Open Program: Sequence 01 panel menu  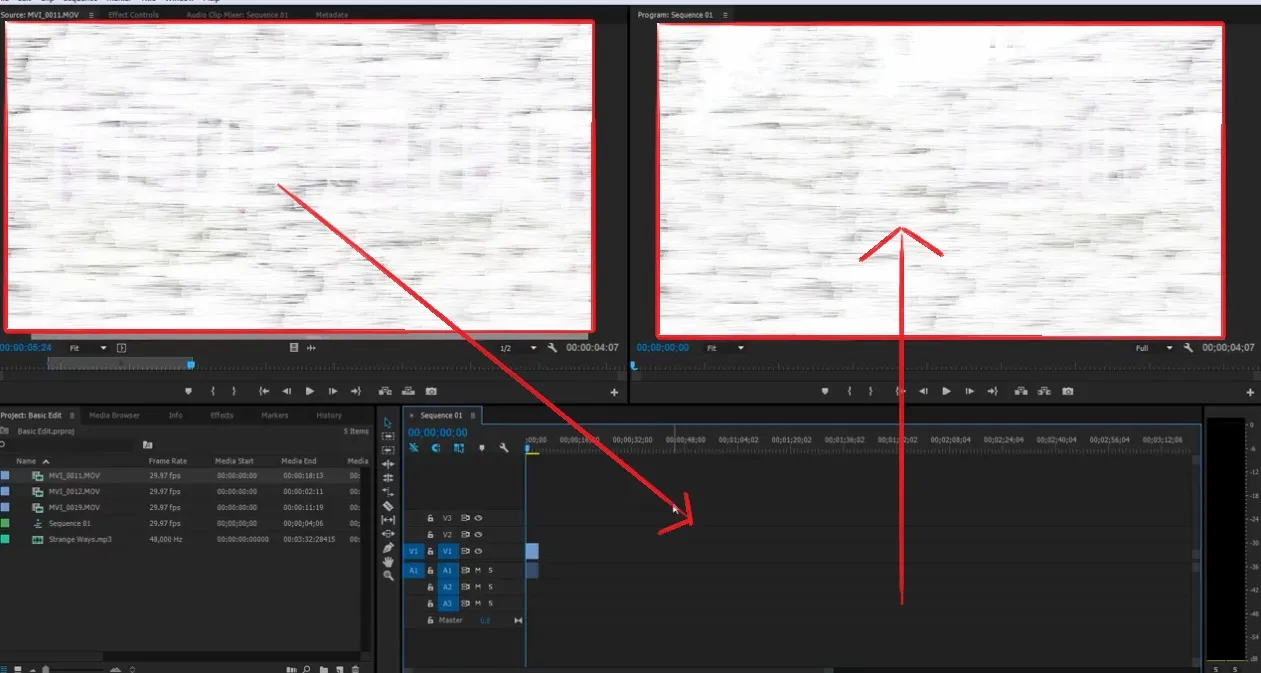[725, 16]
